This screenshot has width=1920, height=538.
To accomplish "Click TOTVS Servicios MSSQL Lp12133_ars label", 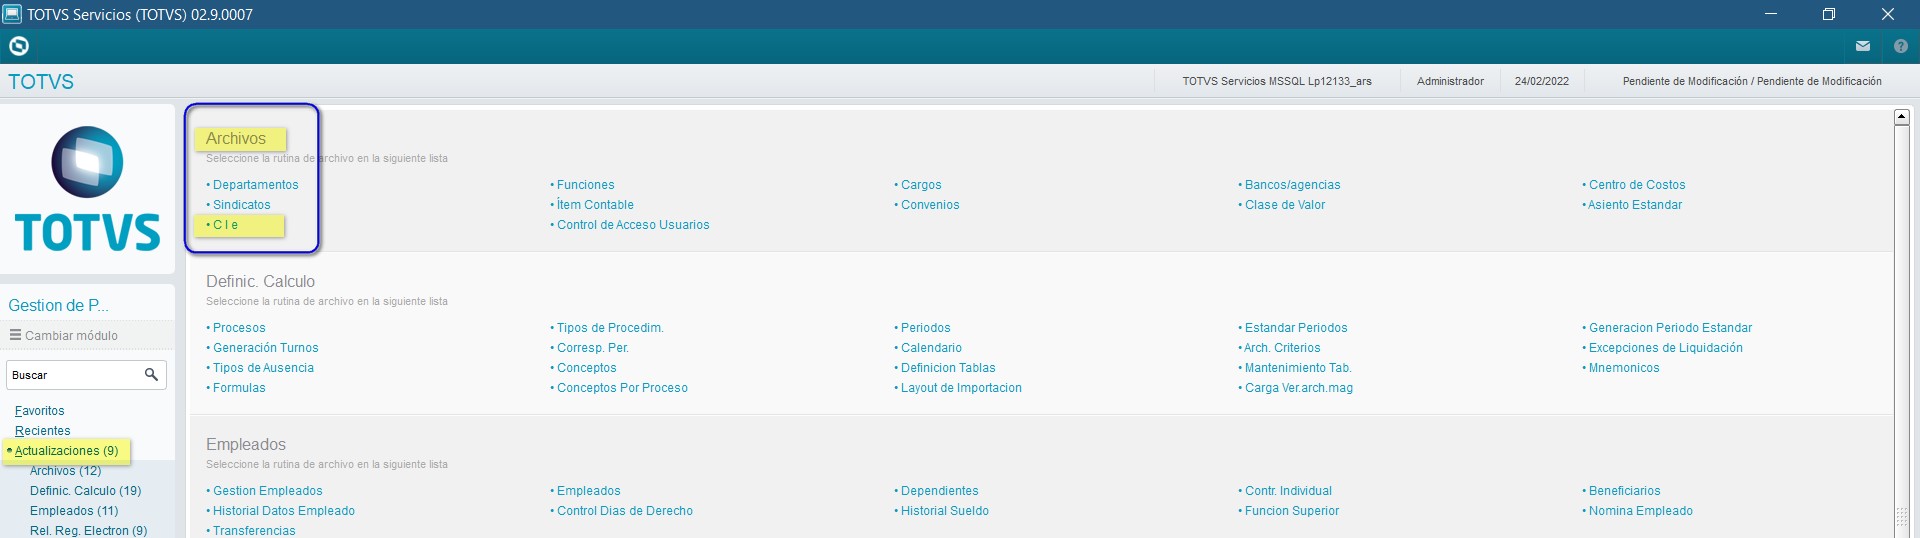I will click(1277, 81).
